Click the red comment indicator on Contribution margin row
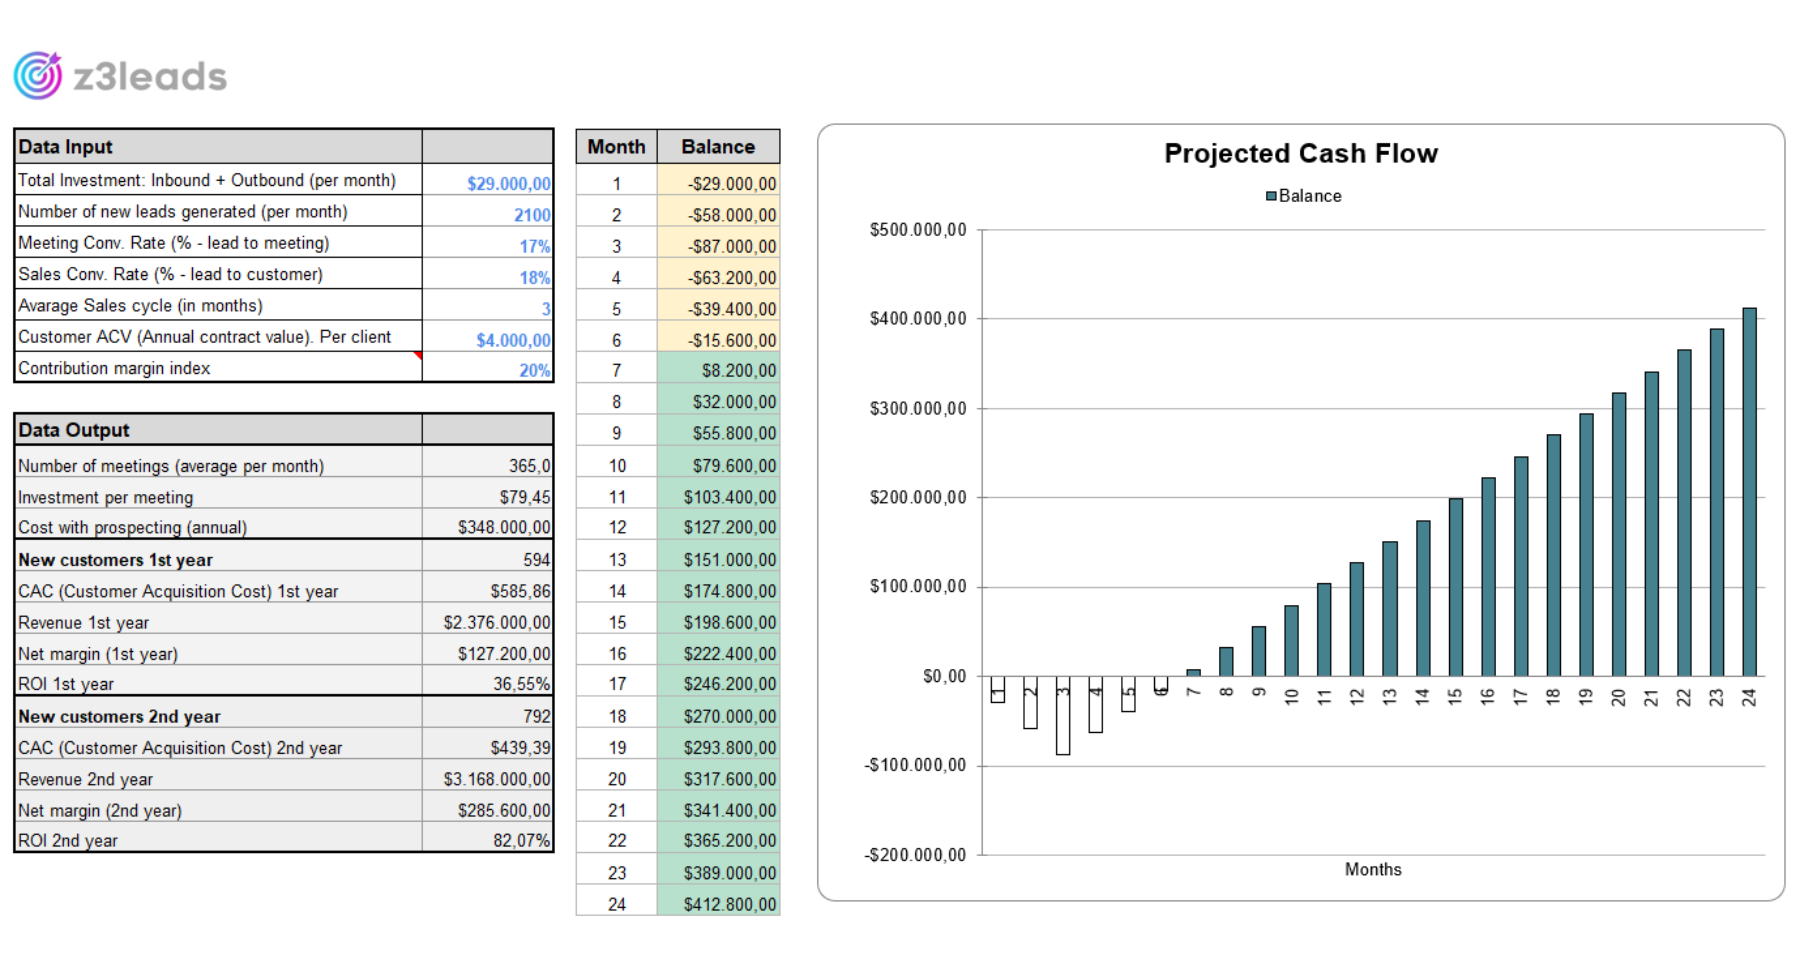 418,355
